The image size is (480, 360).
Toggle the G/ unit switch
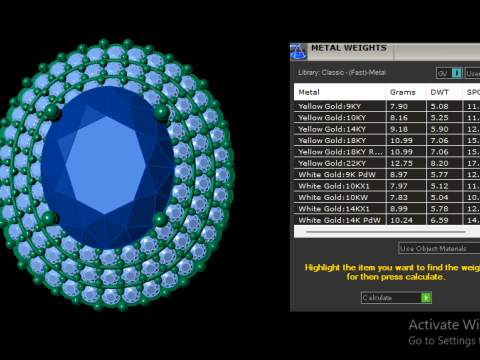[449, 73]
